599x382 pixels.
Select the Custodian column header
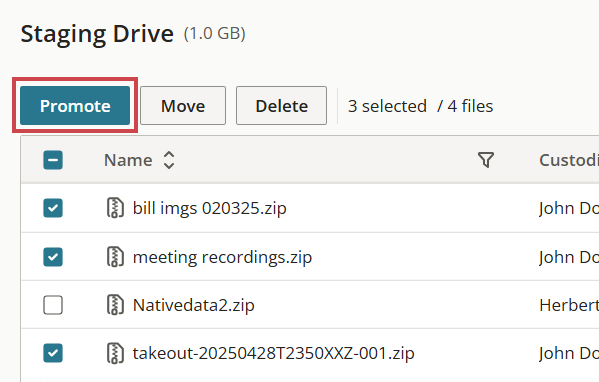coord(569,160)
